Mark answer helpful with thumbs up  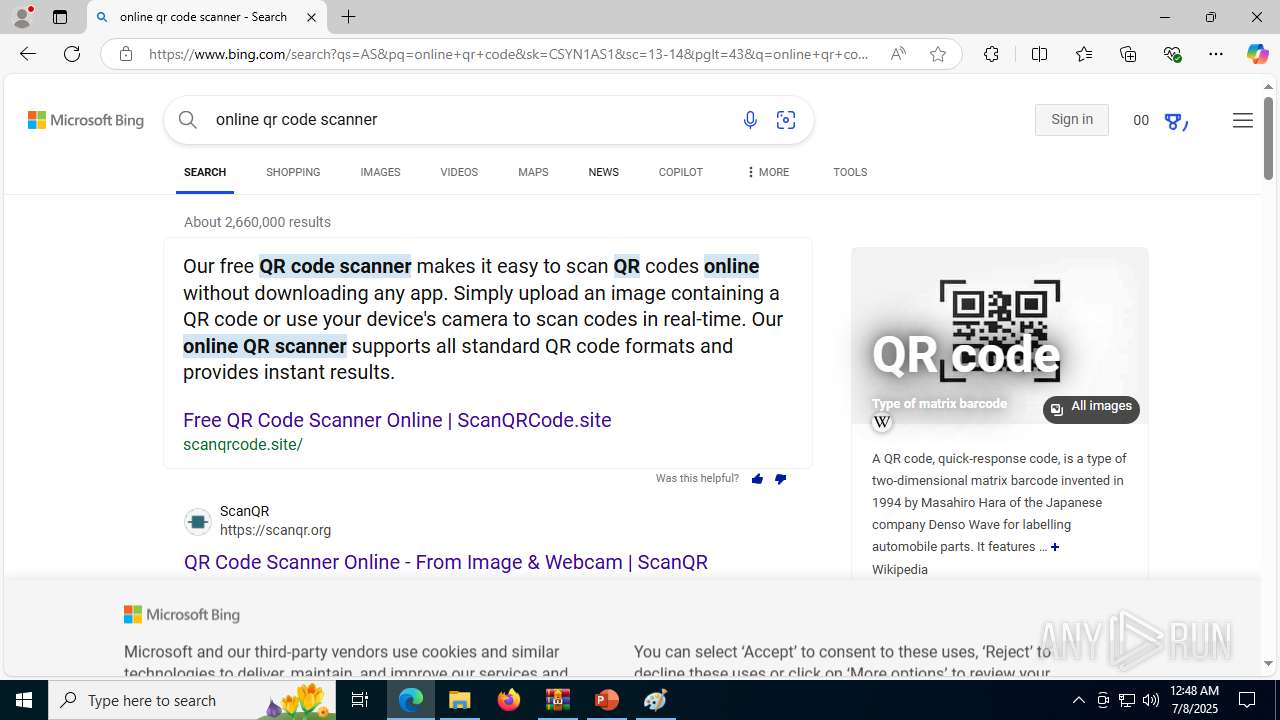click(757, 479)
